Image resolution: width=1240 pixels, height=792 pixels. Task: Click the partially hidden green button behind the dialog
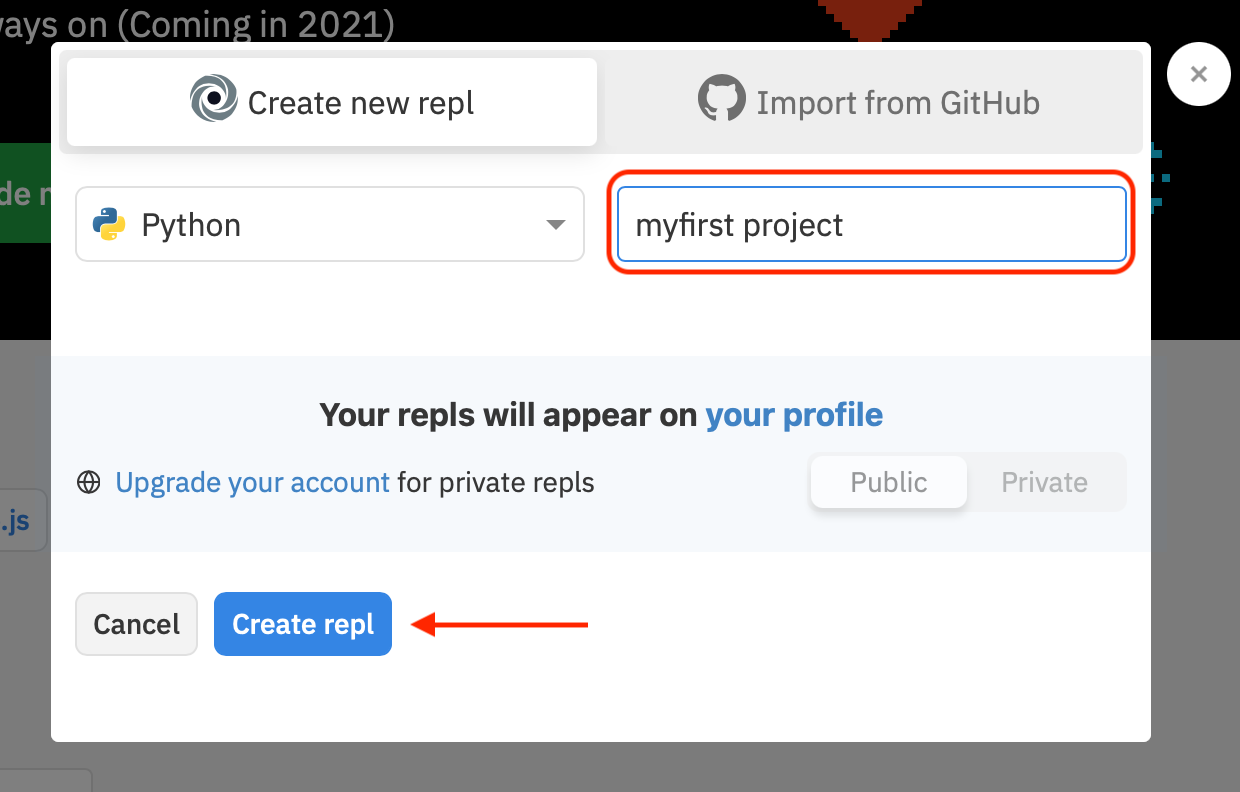(25, 193)
